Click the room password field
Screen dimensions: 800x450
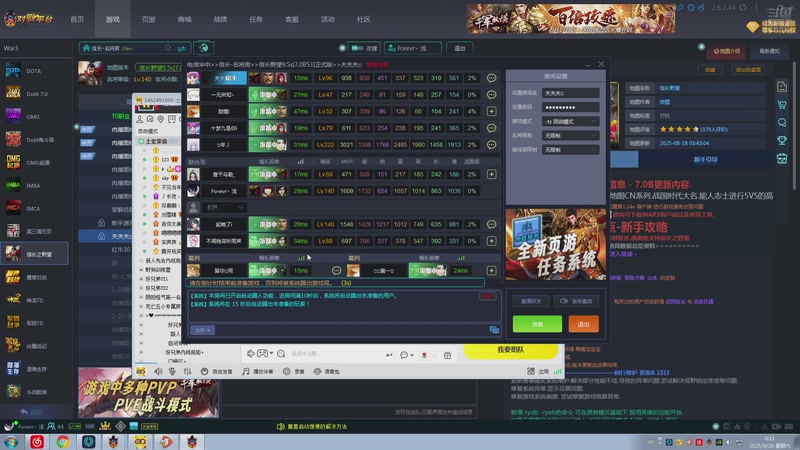pos(570,107)
